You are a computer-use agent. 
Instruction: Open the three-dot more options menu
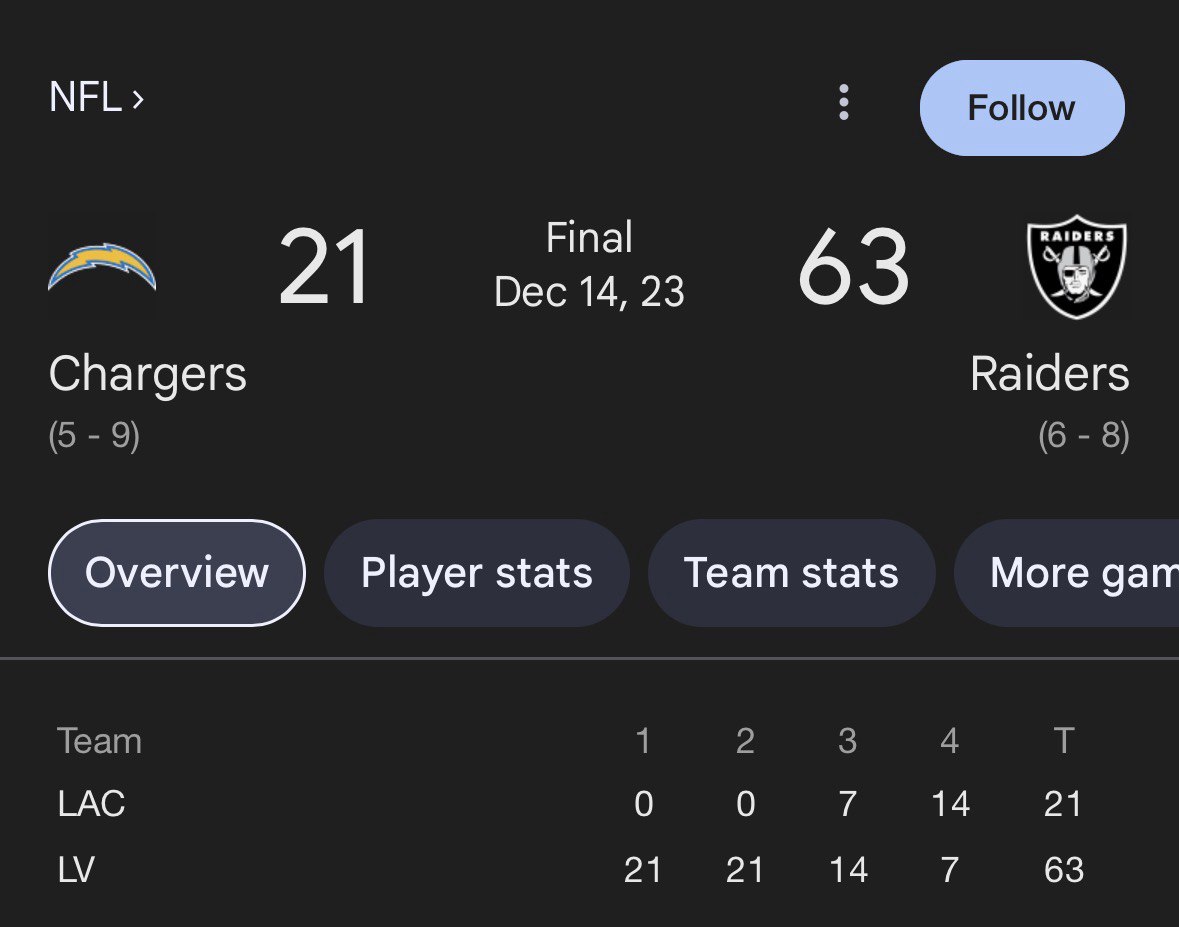point(844,102)
